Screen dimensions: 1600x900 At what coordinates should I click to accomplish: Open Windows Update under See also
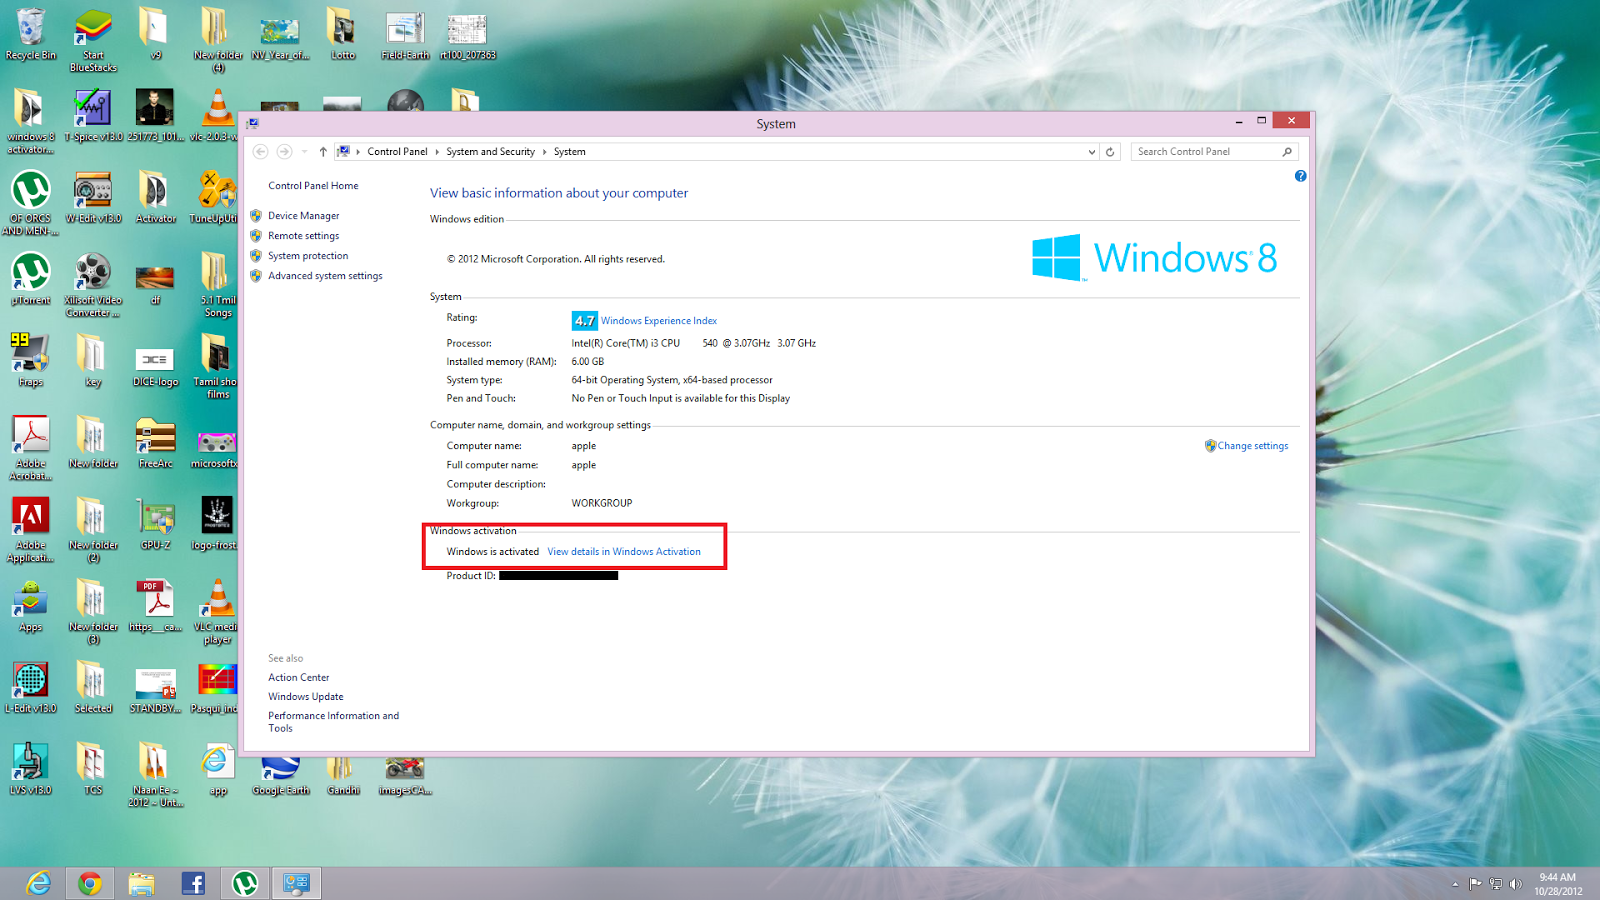305,697
